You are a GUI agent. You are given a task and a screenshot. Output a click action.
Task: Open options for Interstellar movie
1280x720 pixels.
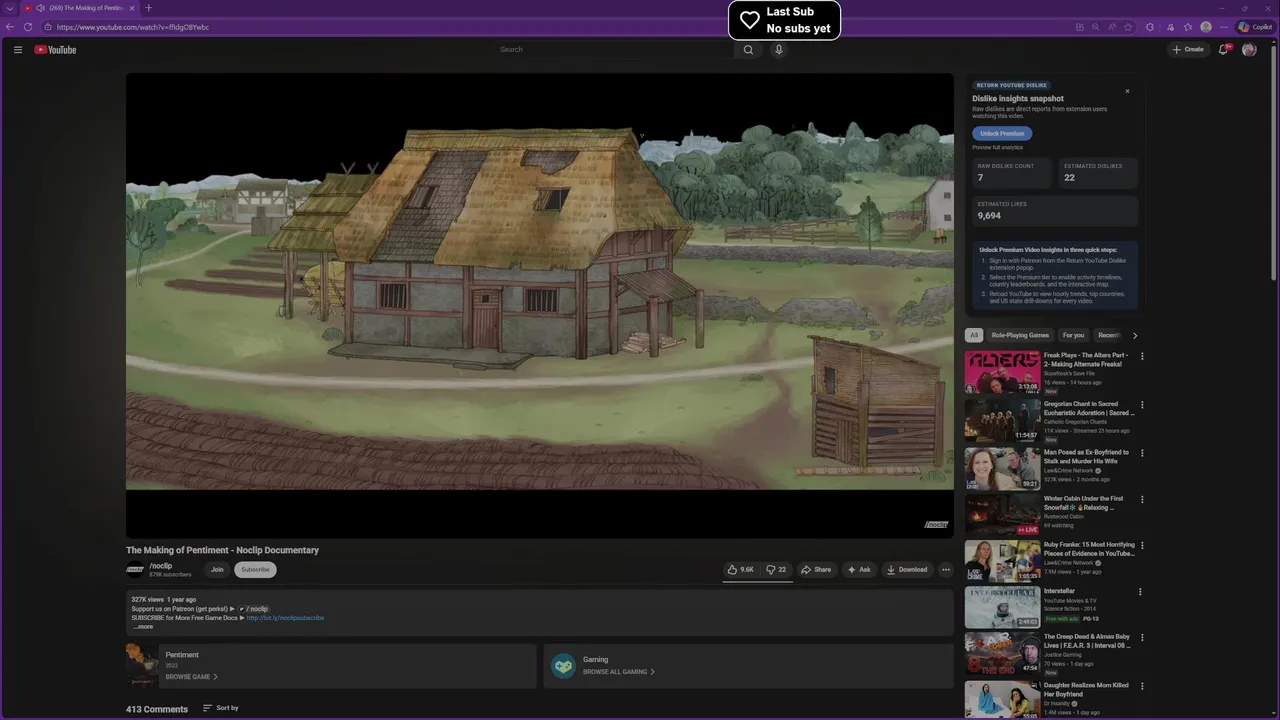1142,592
